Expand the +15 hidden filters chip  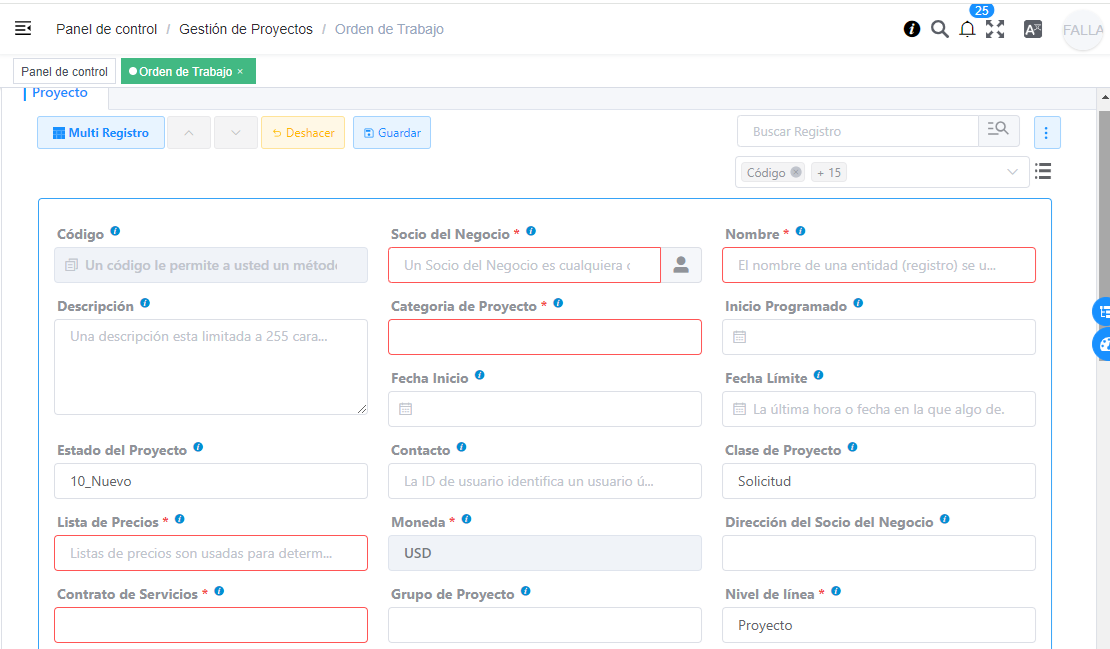[829, 171]
